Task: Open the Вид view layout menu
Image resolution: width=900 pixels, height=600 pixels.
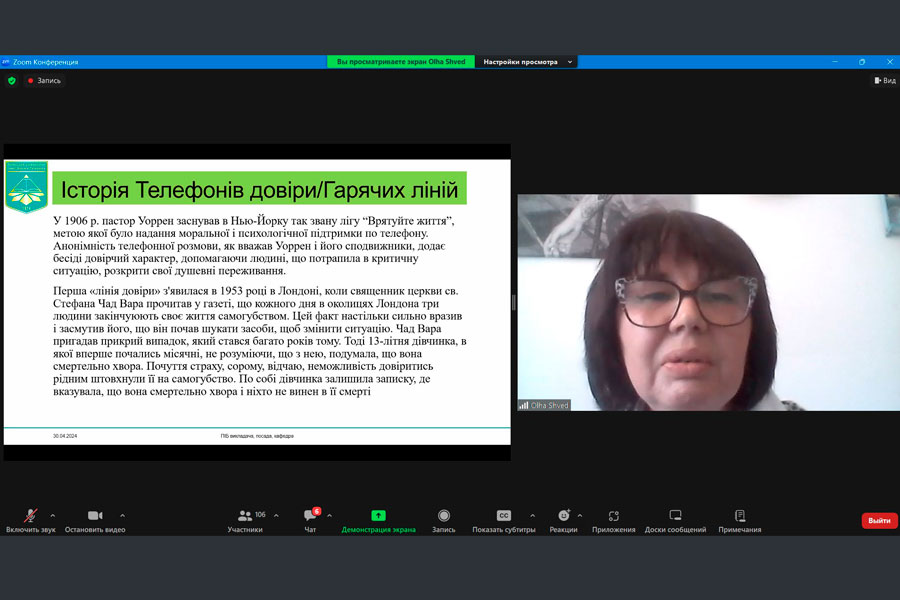Action: pyautogui.click(x=885, y=80)
